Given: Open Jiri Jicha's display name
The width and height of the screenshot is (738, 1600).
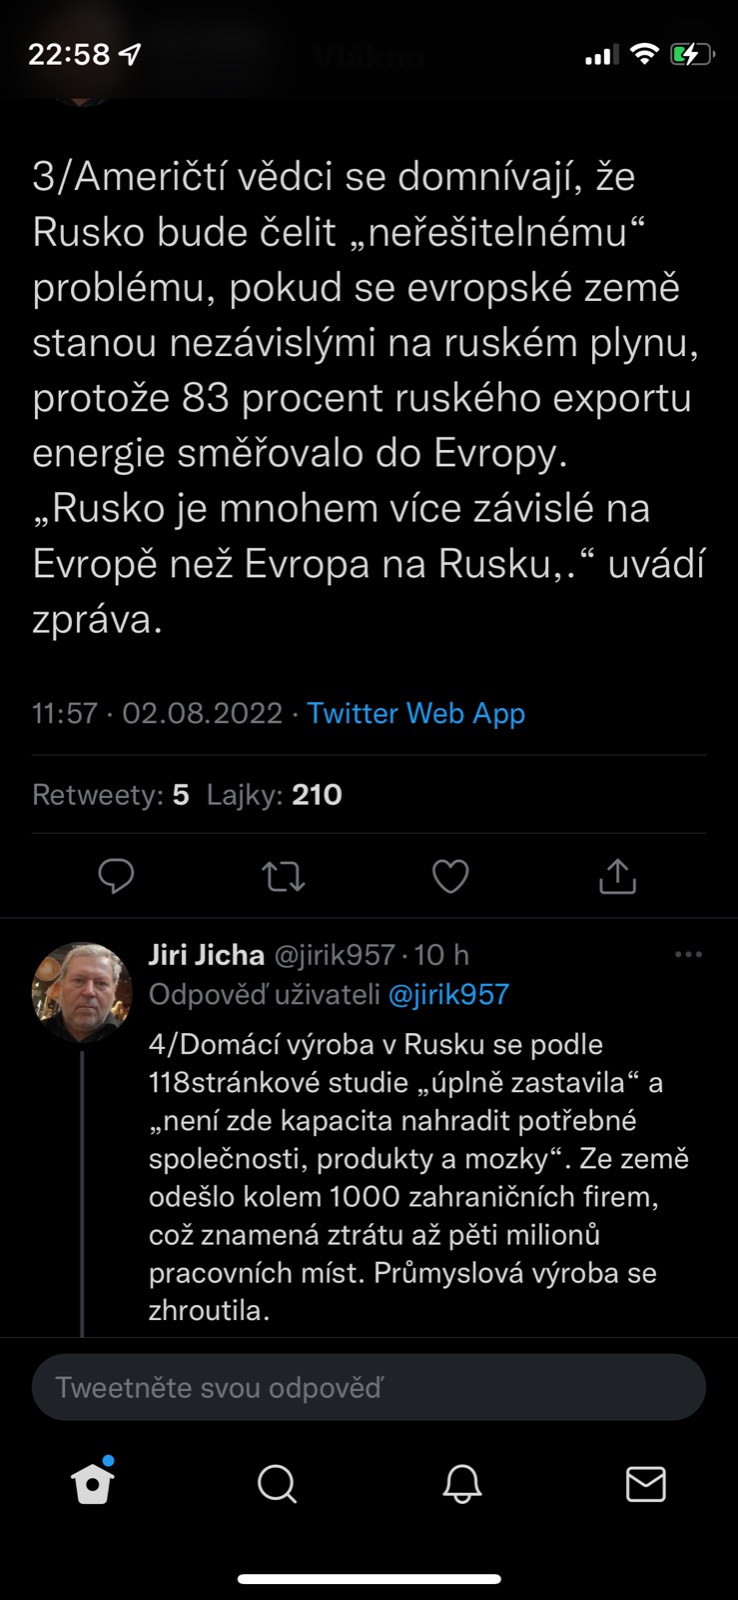Looking at the screenshot, I should pos(206,955).
